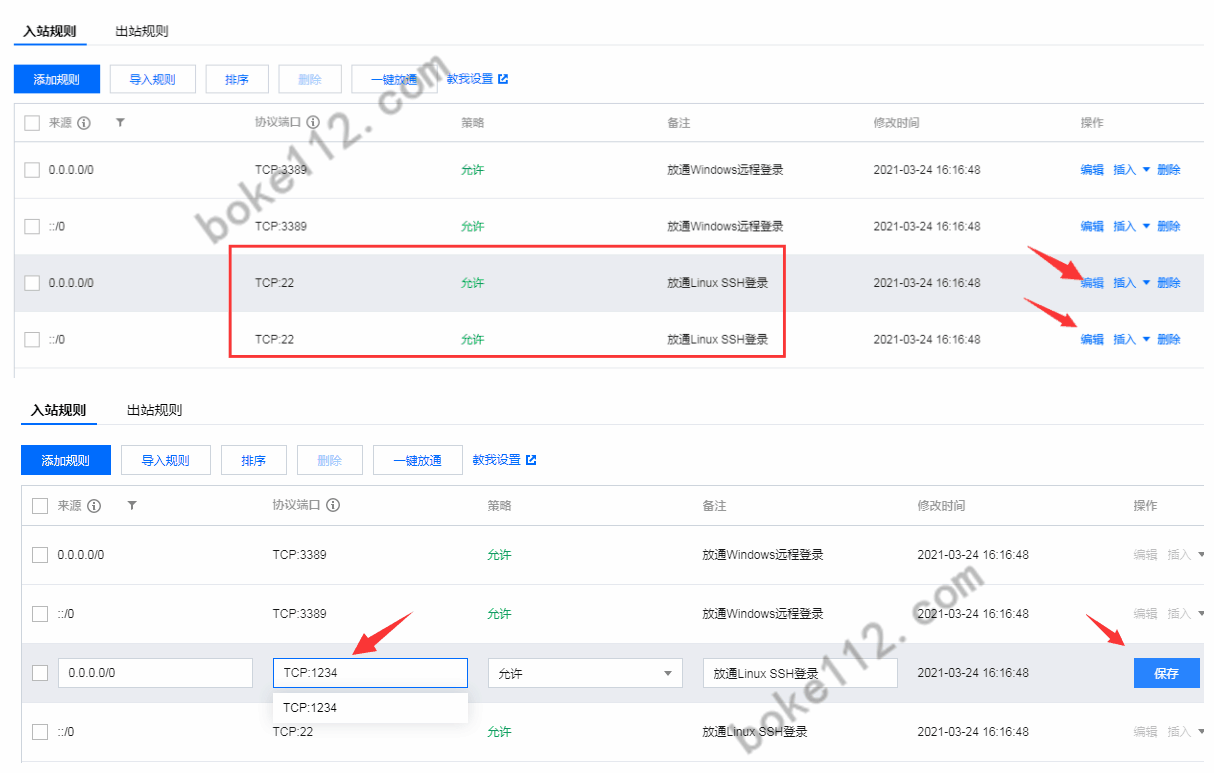Check upper table row ::/0 TCP:3389
Image resolution: width=1214 pixels, height=773 pixels.
[x=32, y=227]
